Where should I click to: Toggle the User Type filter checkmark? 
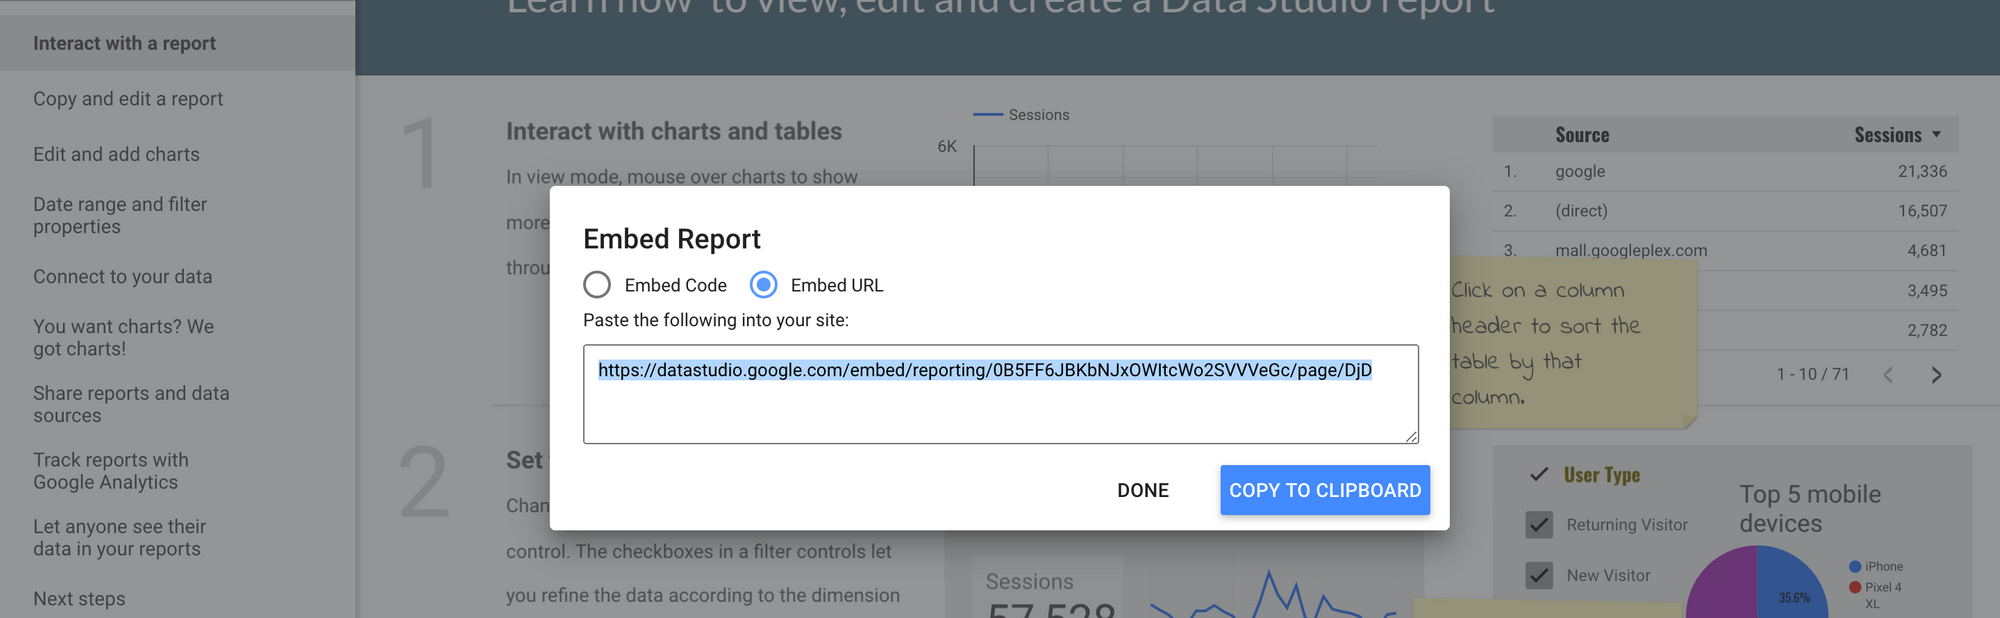coord(1539,475)
